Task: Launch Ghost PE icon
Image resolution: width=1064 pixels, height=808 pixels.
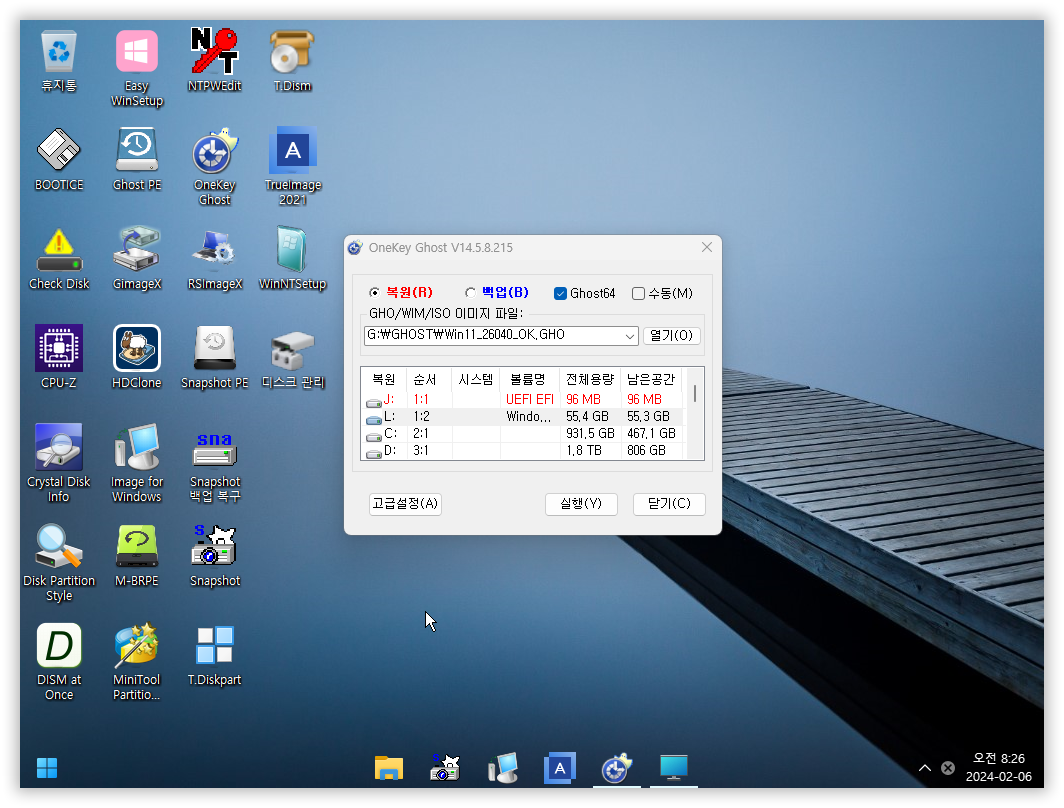Action: (x=136, y=159)
